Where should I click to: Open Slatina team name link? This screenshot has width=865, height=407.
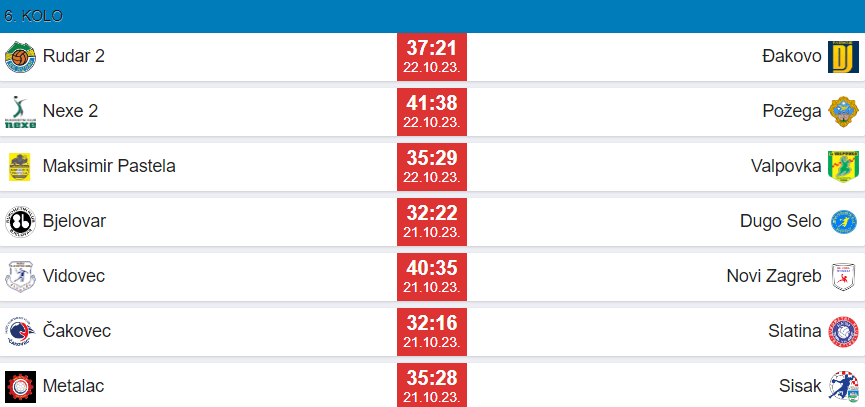click(796, 331)
